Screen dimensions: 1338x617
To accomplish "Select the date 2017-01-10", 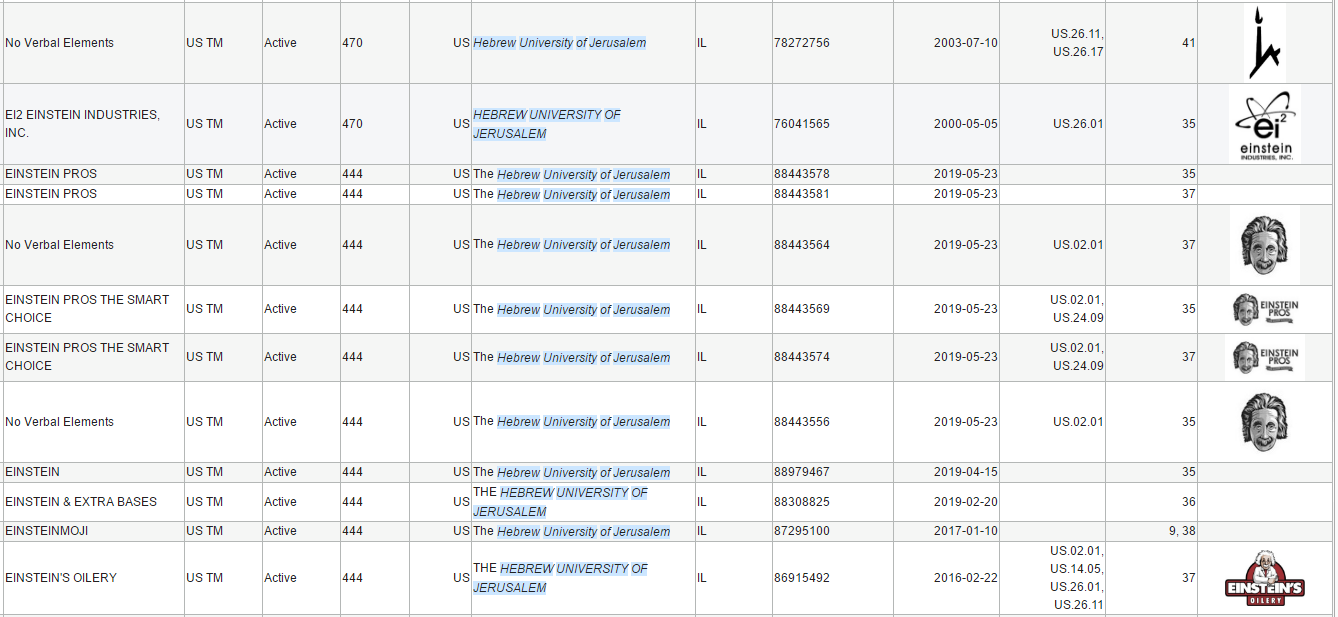I will click(966, 531).
